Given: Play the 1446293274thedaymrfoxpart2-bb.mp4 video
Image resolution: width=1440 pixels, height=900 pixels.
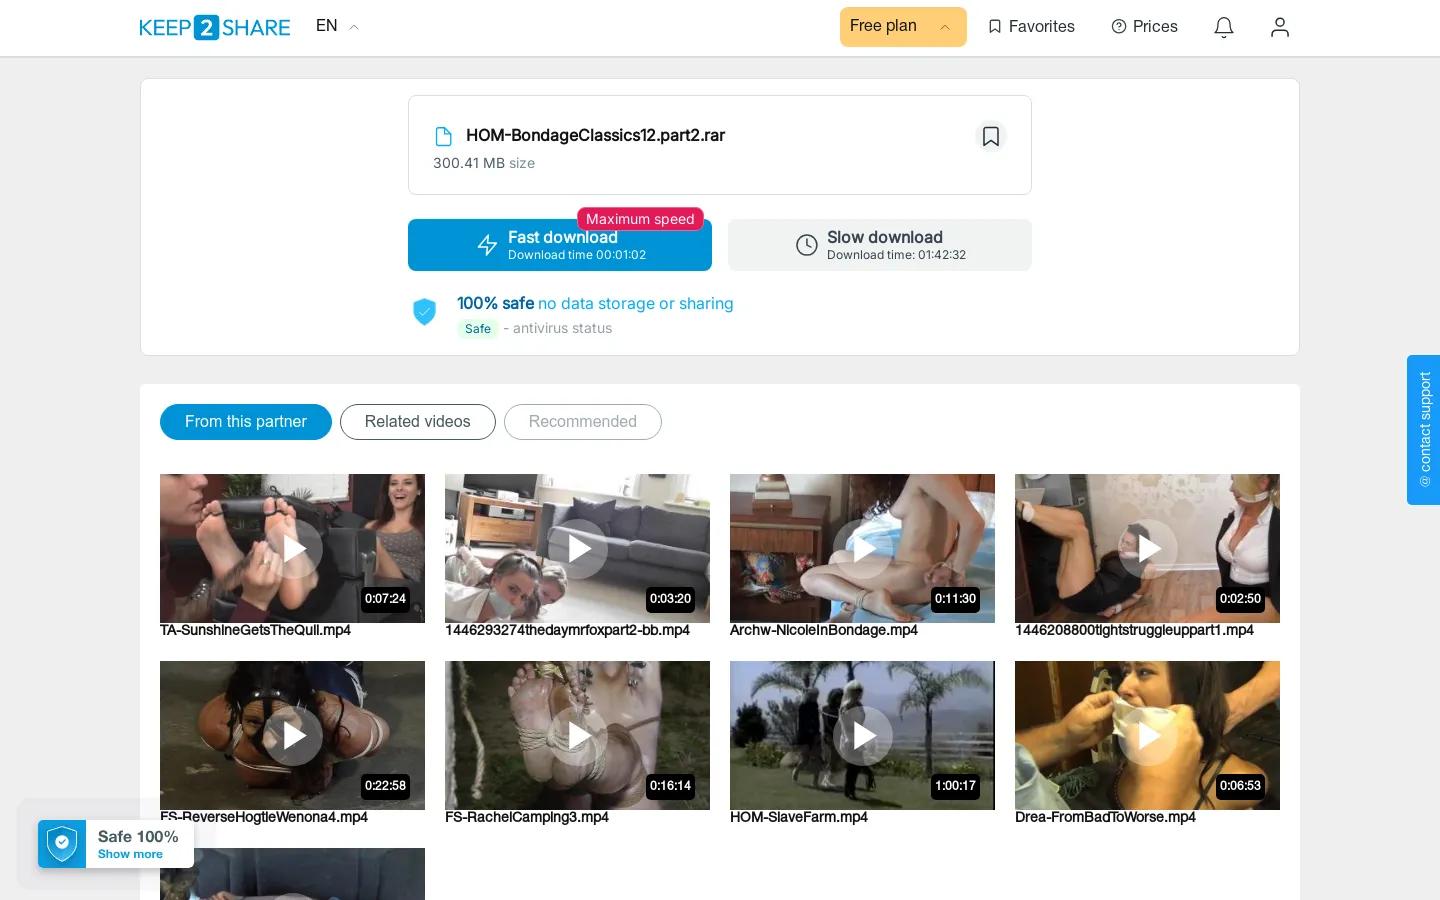Looking at the screenshot, I should 578,548.
